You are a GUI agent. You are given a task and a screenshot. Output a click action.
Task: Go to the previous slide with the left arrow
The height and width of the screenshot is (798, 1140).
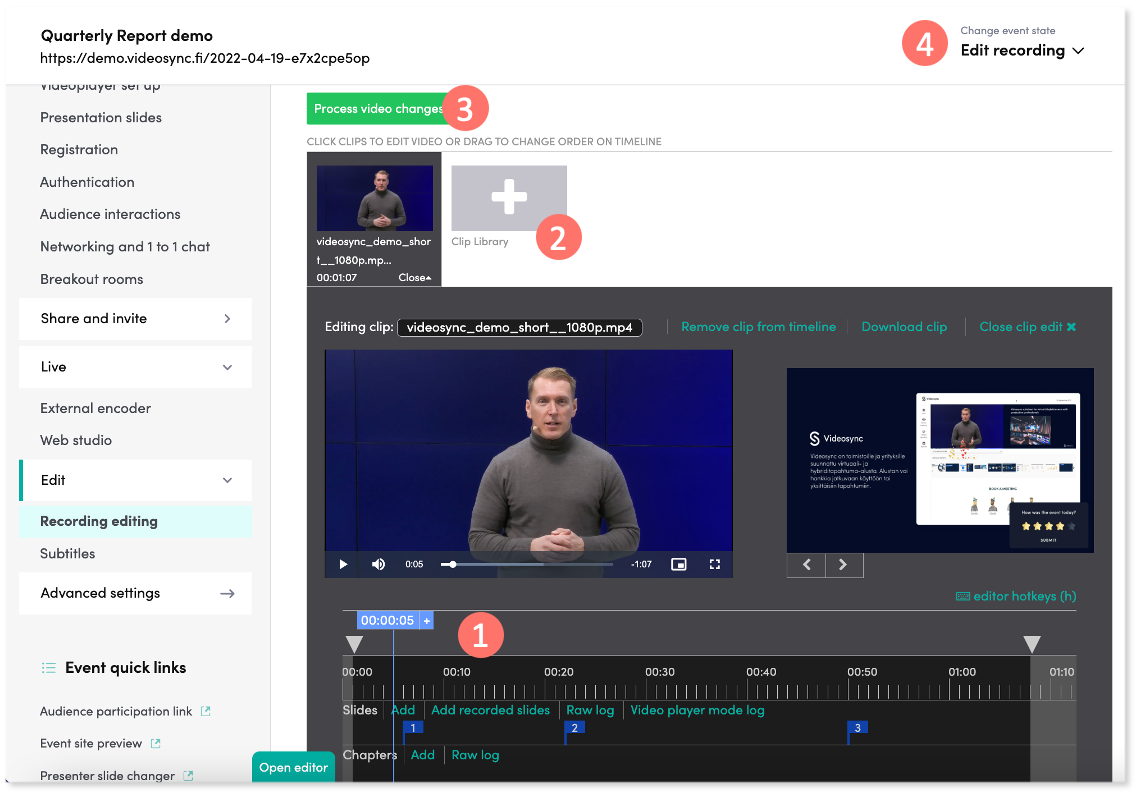[x=806, y=565]
